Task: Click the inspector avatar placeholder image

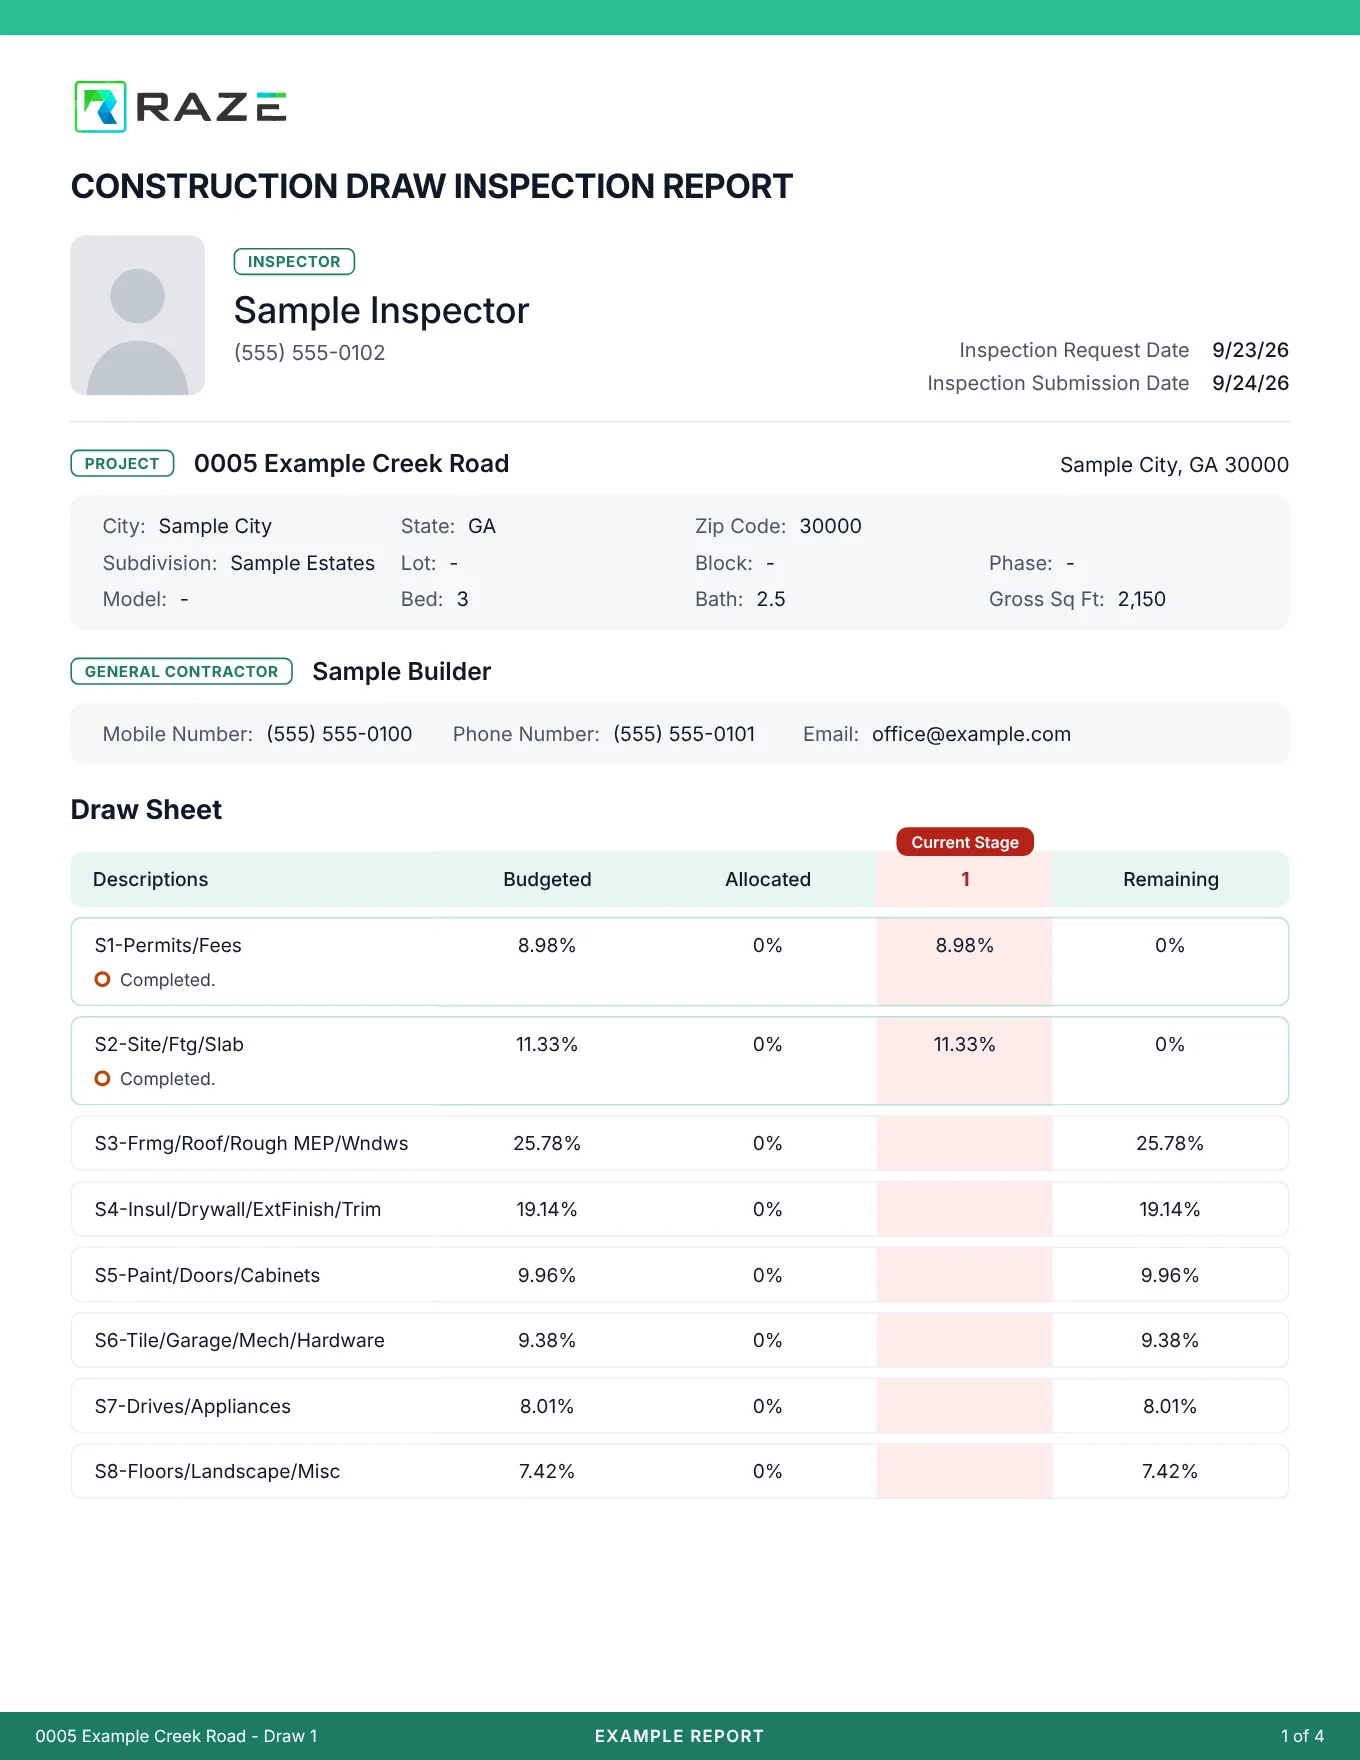Action: [138, 315]
